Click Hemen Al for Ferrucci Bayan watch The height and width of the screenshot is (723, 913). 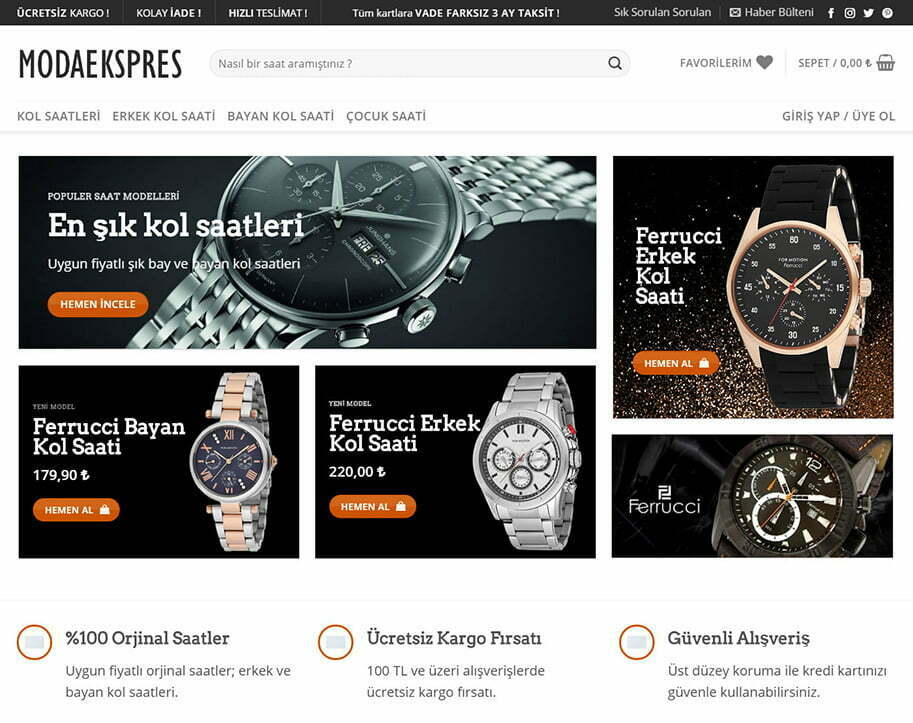76,509
